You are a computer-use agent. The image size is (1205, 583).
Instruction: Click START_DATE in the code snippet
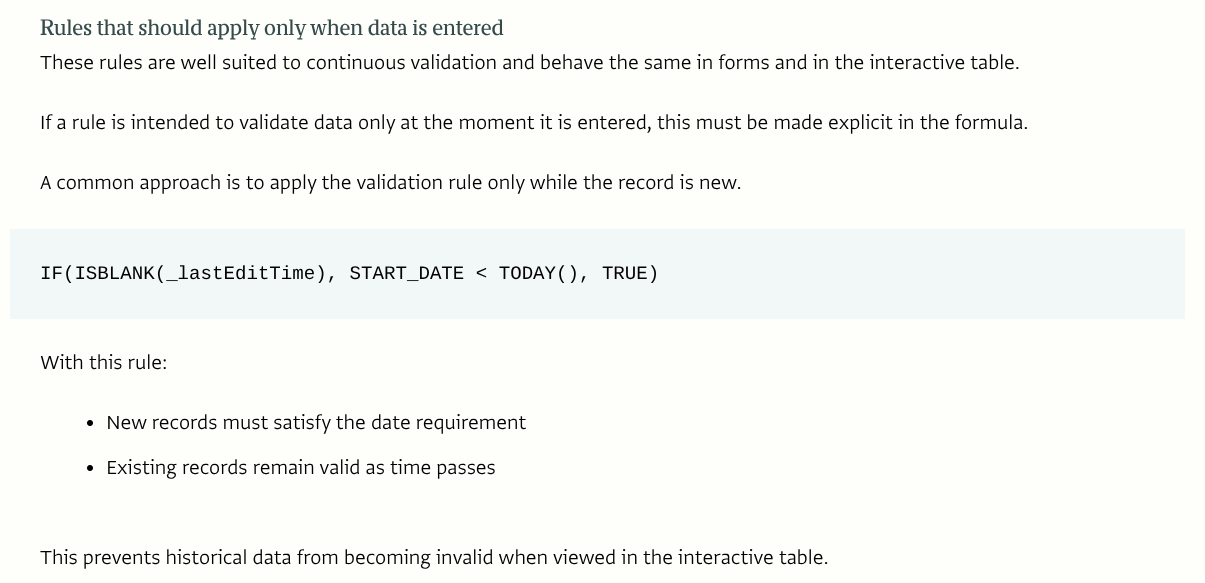406,273
